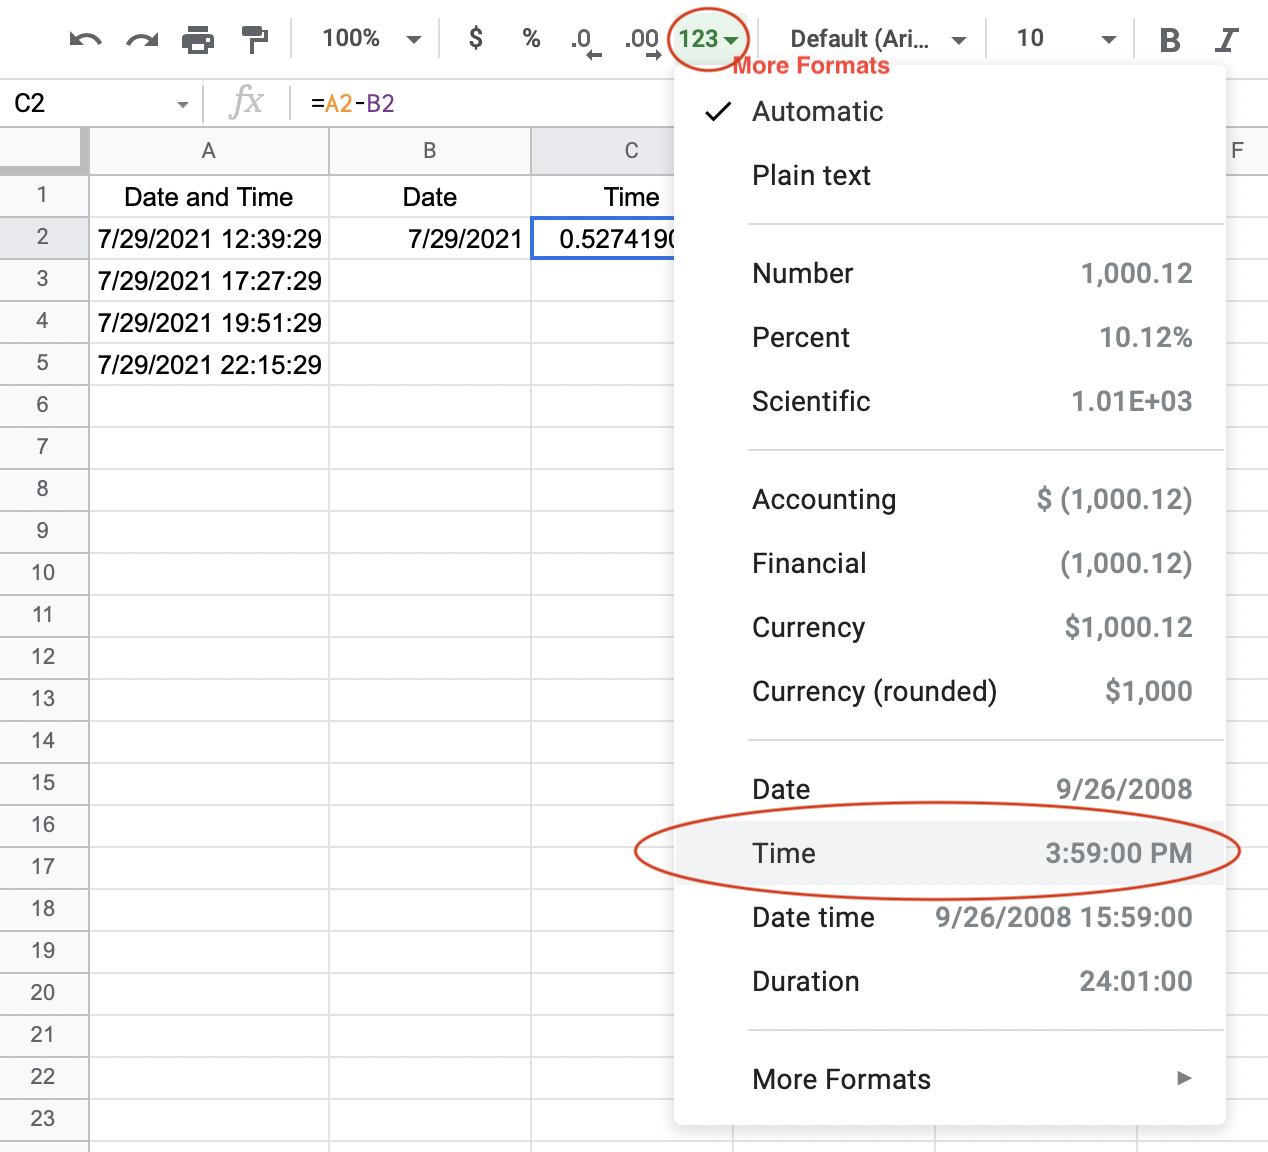Viewport: 1268px width, 1152px height.
Task: Select row 23 header
Action: pos(43,1119)
